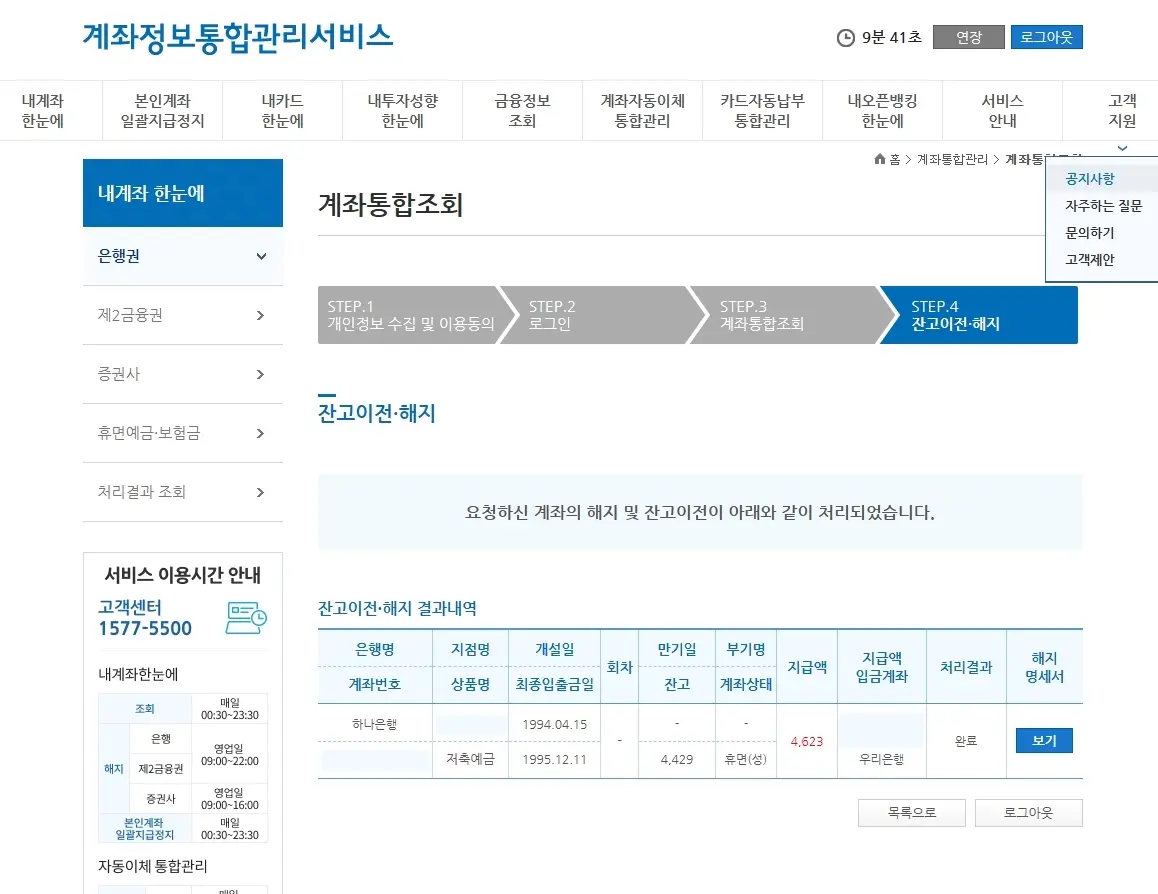The height and width of the screenshot is (894, 1158).
Task: Click the 완료 processing result cell
Action: [966, 741]
